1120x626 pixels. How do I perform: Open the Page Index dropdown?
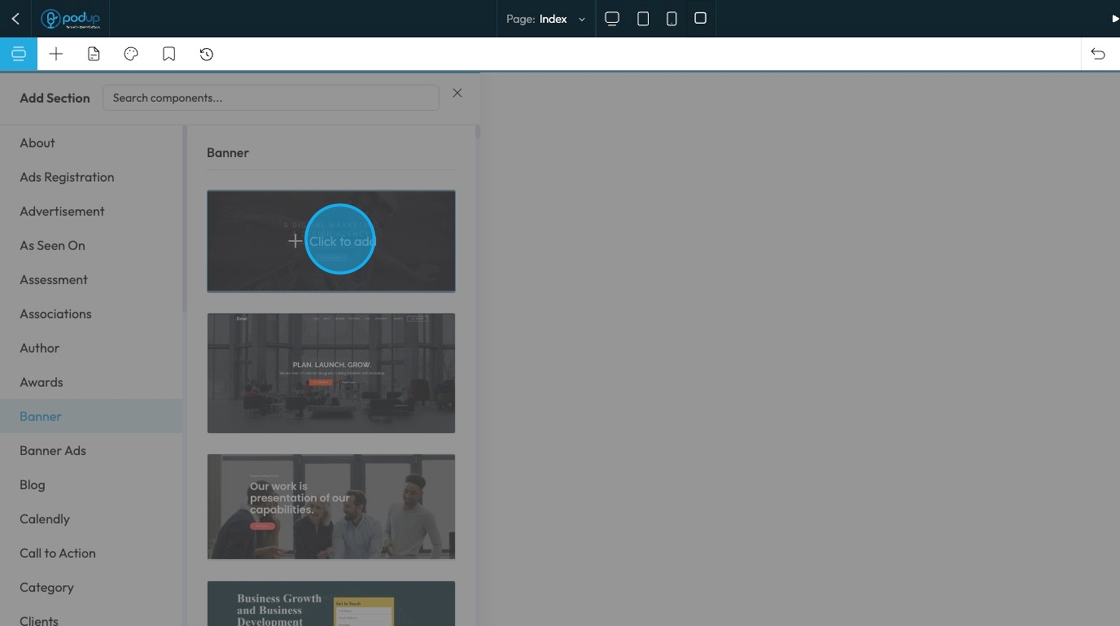546,19
